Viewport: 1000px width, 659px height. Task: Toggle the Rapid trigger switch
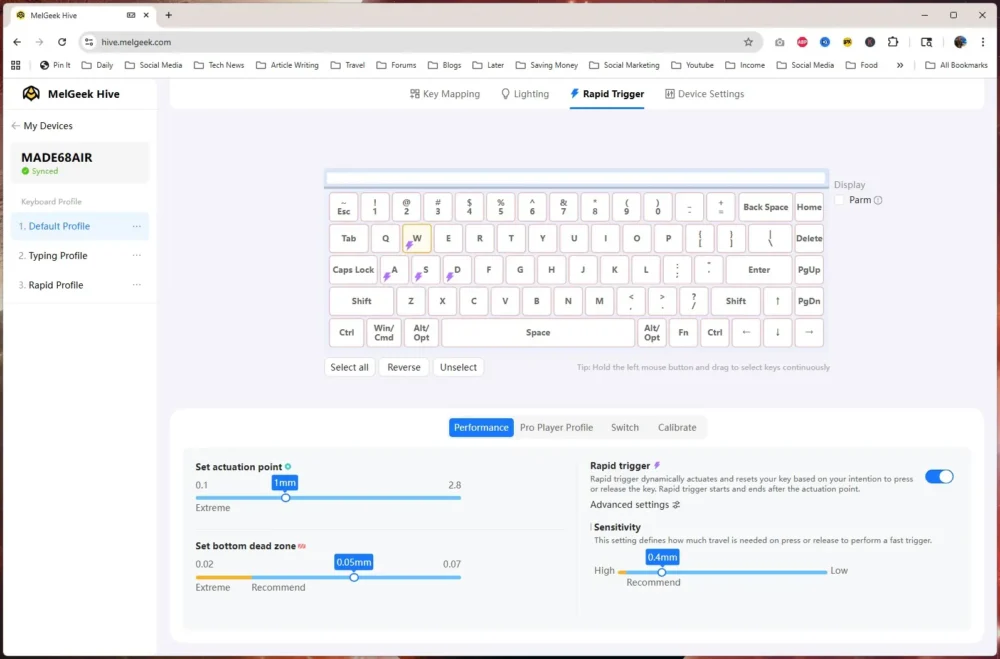coord(939,477)
